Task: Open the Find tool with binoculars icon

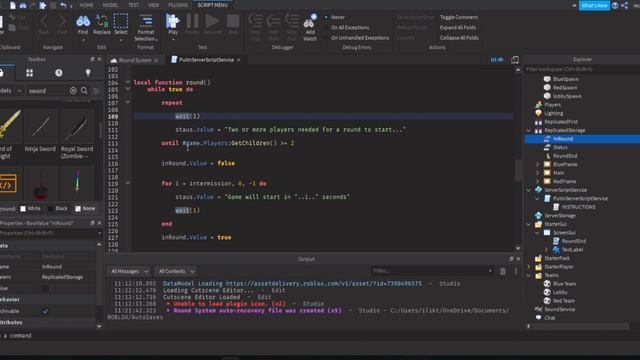Action: [x=83, y=24]
